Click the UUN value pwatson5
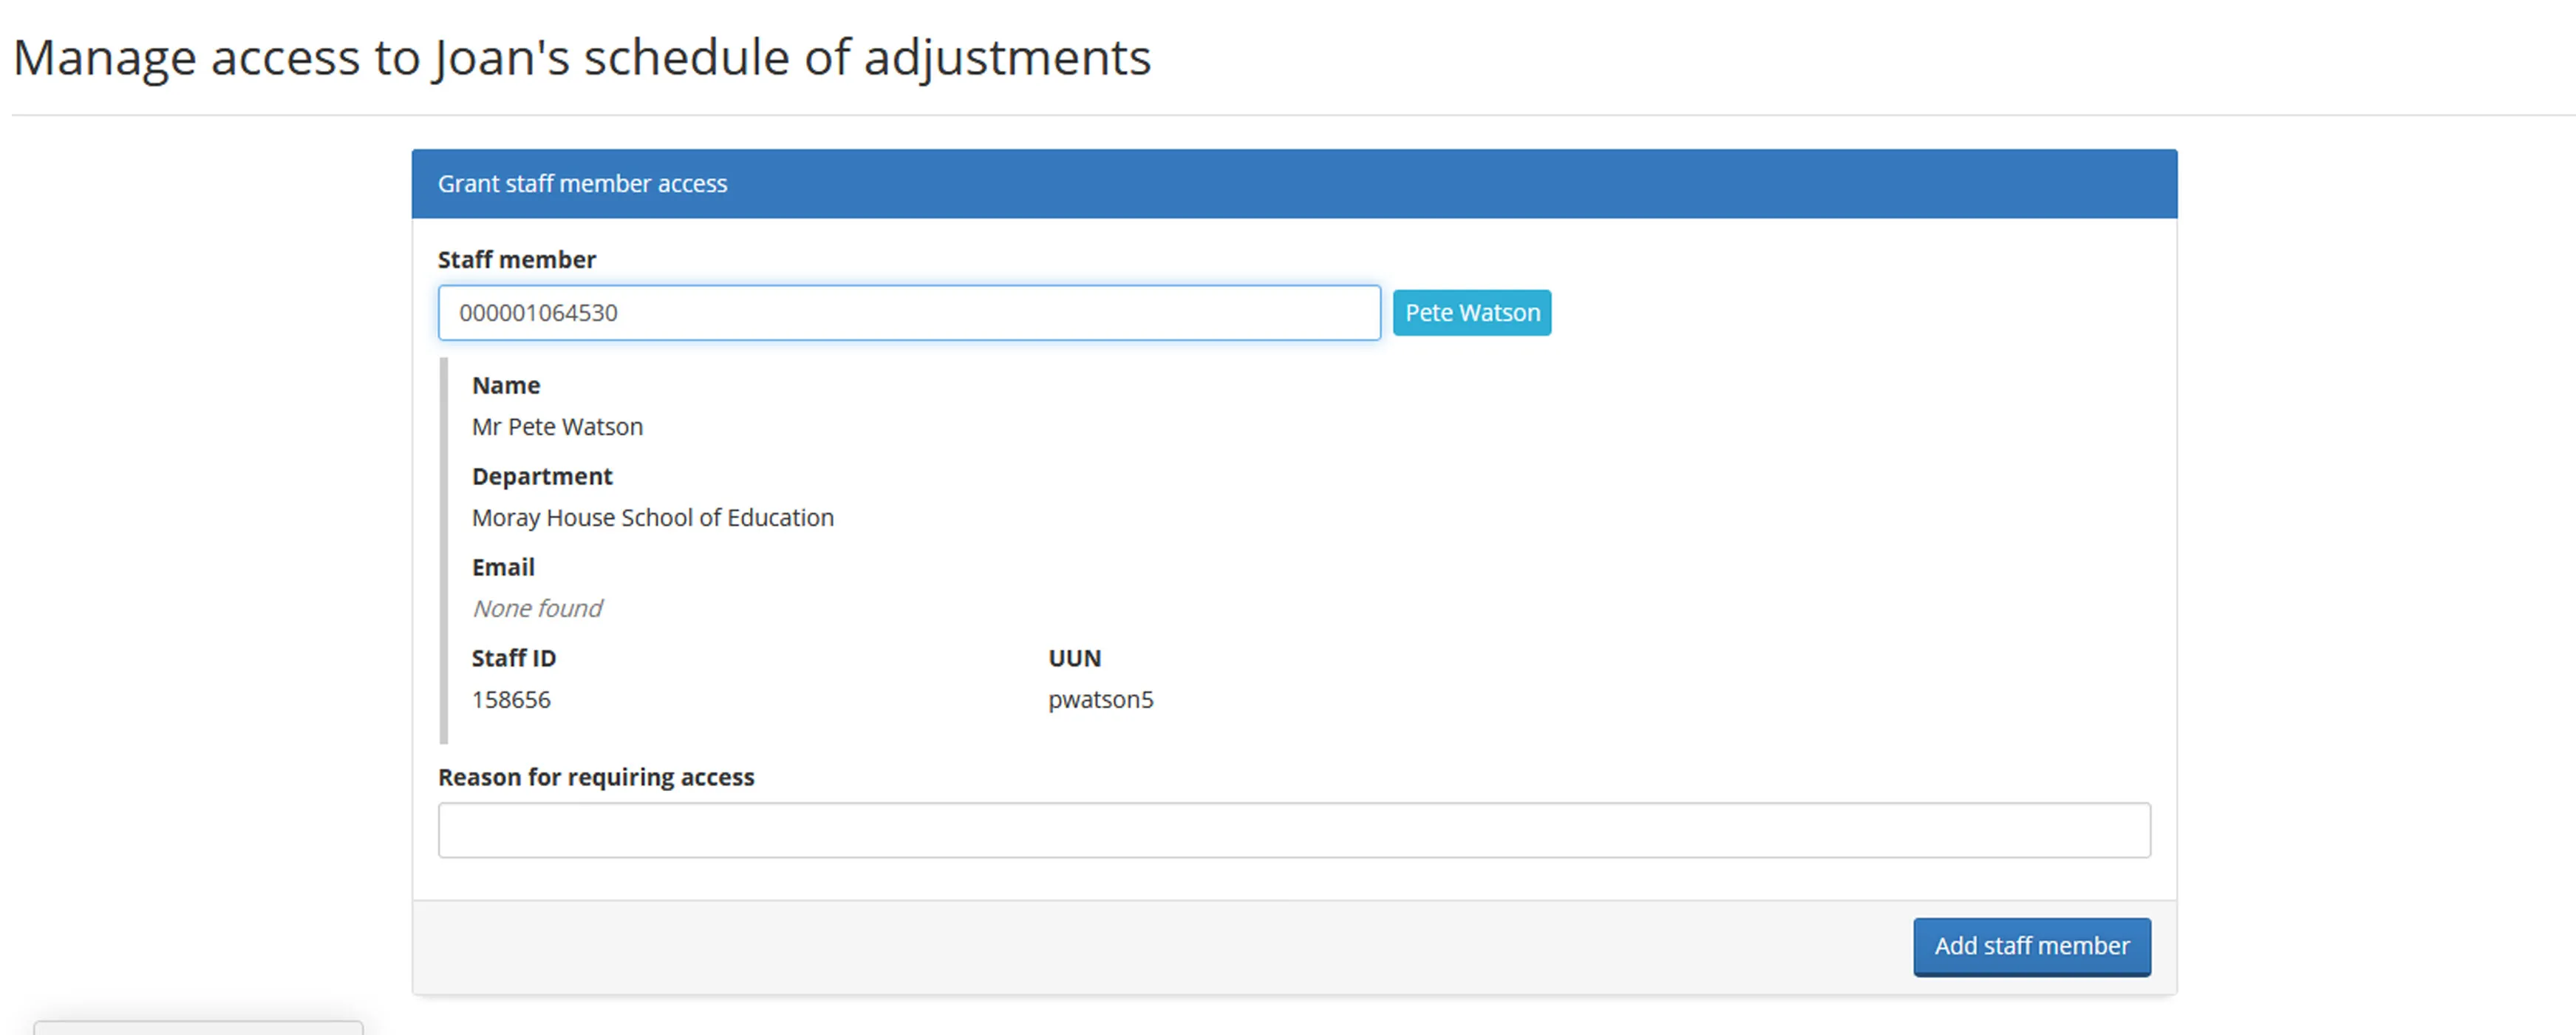 pos(1100,699)
